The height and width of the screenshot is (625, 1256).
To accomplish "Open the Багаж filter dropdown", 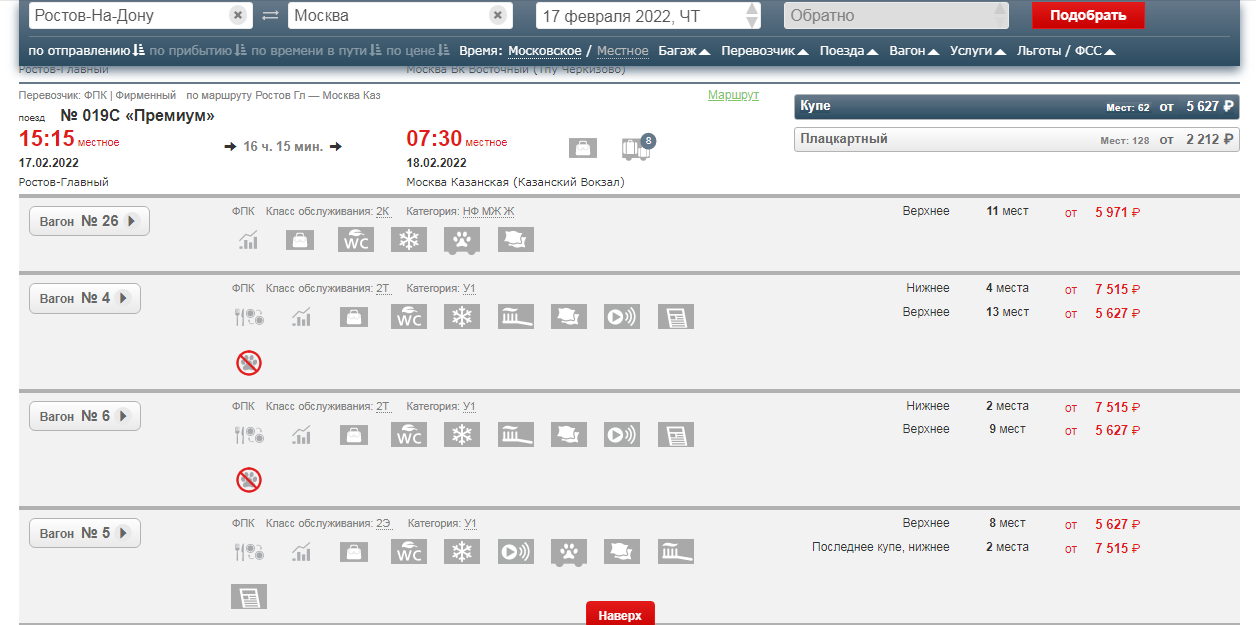I will tap(684, 51).
